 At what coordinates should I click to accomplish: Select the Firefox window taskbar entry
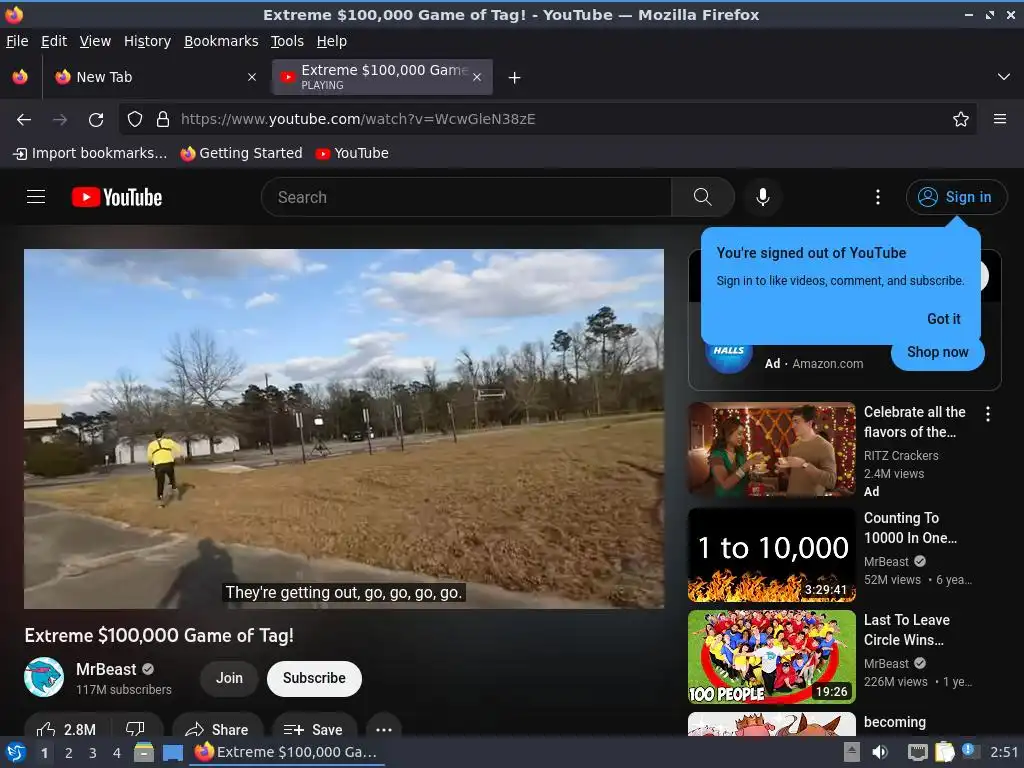[287, 752]
